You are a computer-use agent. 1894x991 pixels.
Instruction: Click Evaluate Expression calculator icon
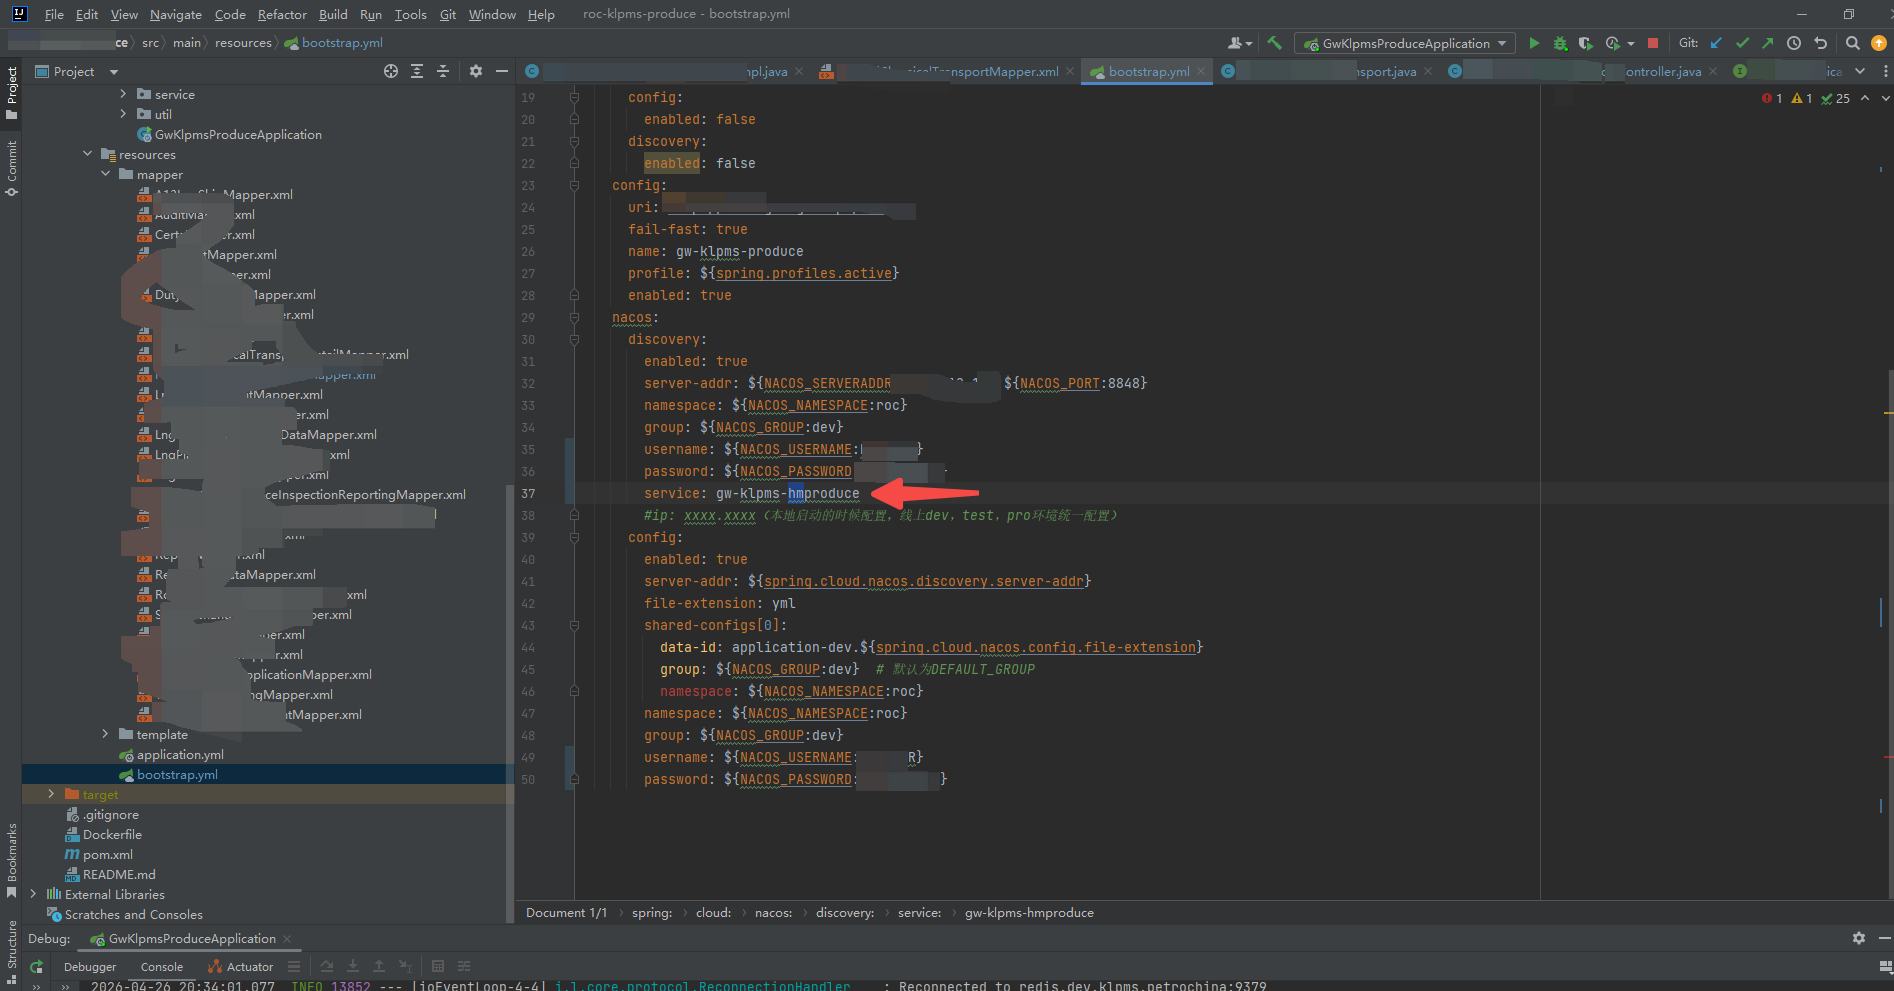pos(438,966)
